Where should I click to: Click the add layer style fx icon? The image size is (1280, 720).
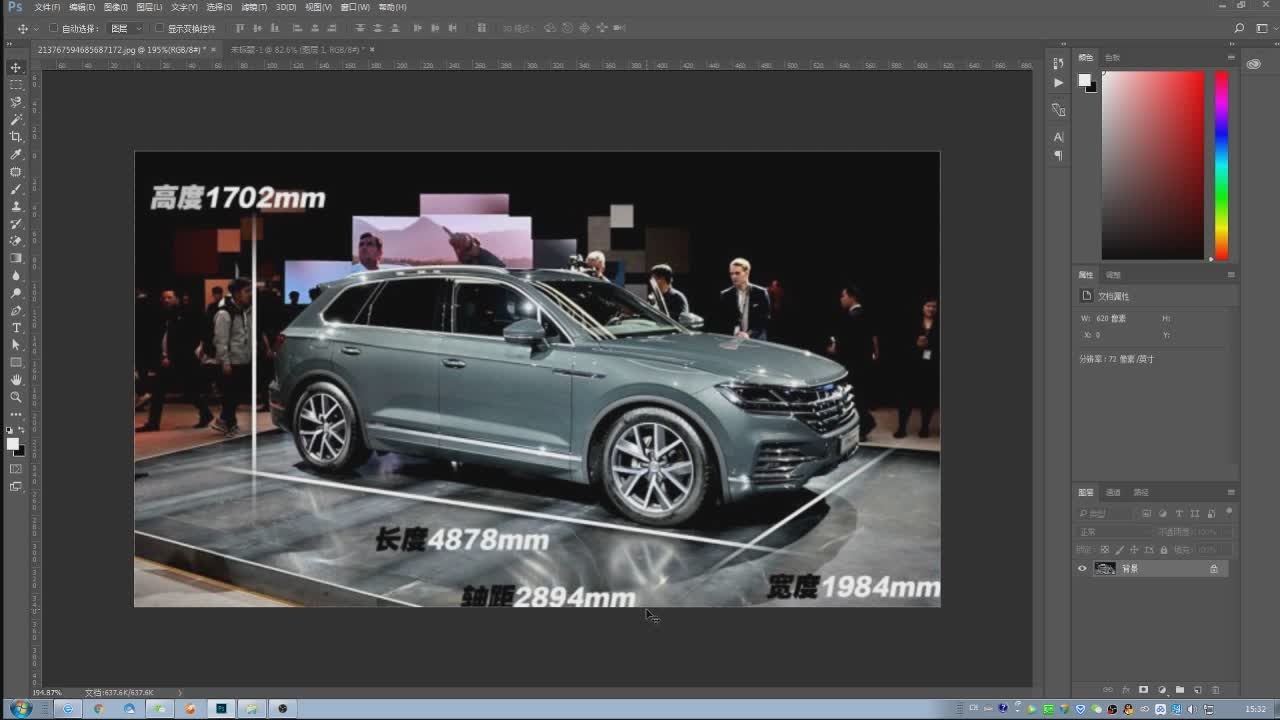pos(1126,690)
